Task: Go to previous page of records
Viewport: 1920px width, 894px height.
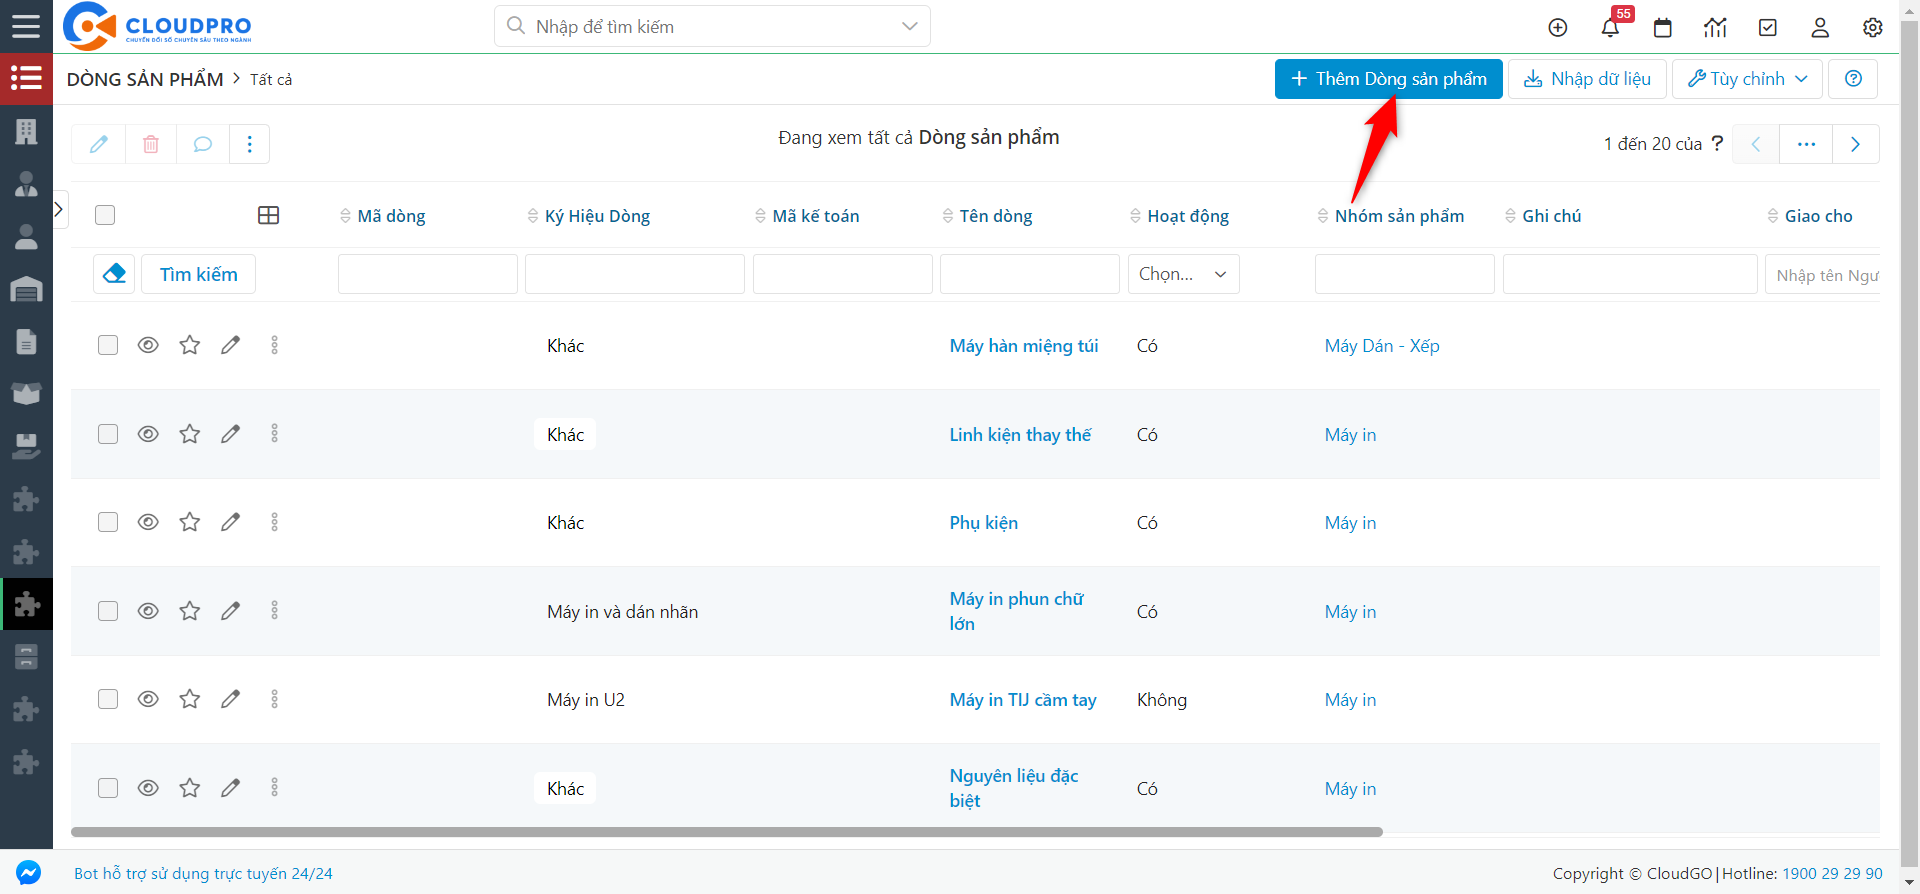Action: pyautogui.click(x=1755, y=144)
